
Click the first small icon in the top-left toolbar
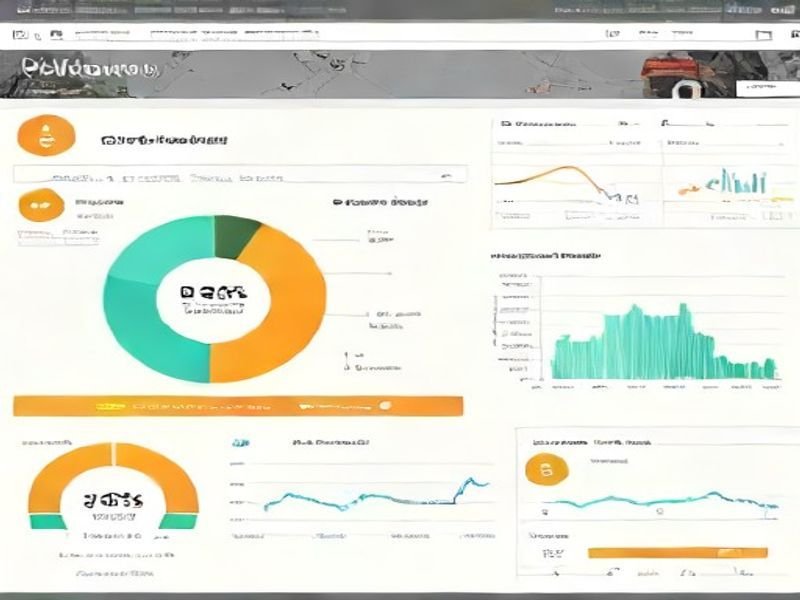pyautogui.click(x=20, y=35)
